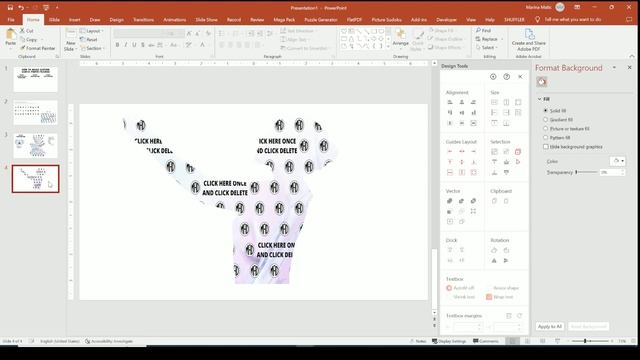
Task: Click the third Vector icon in top row
Action: tap(473, 201)
